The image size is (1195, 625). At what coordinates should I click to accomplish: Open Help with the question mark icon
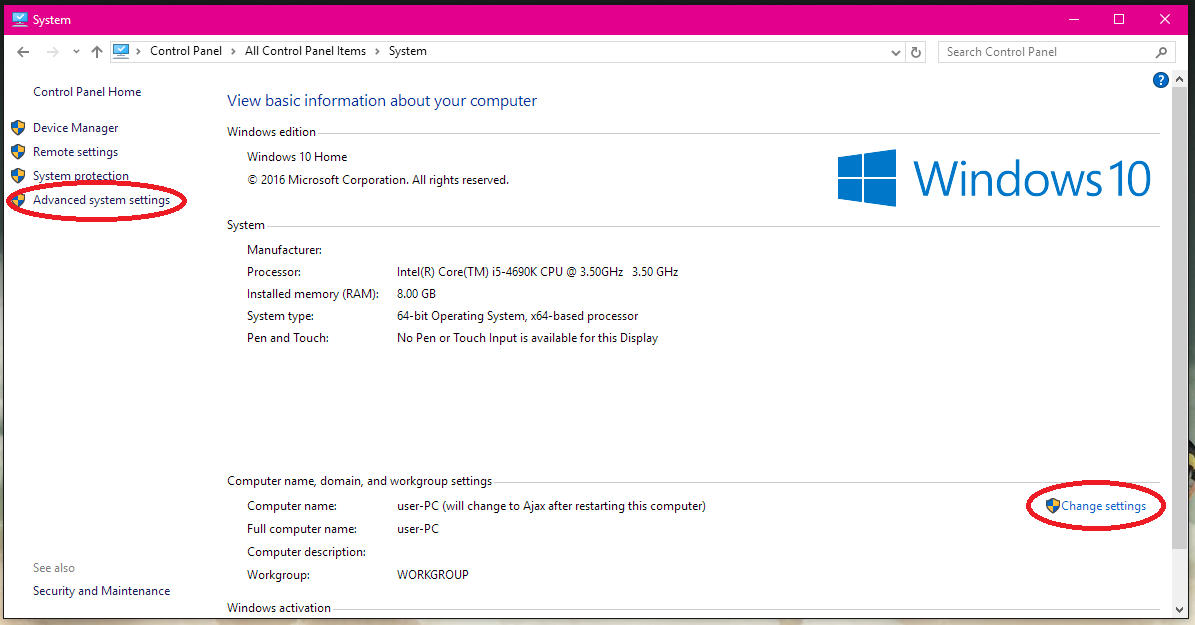(x=1161, y=80)
